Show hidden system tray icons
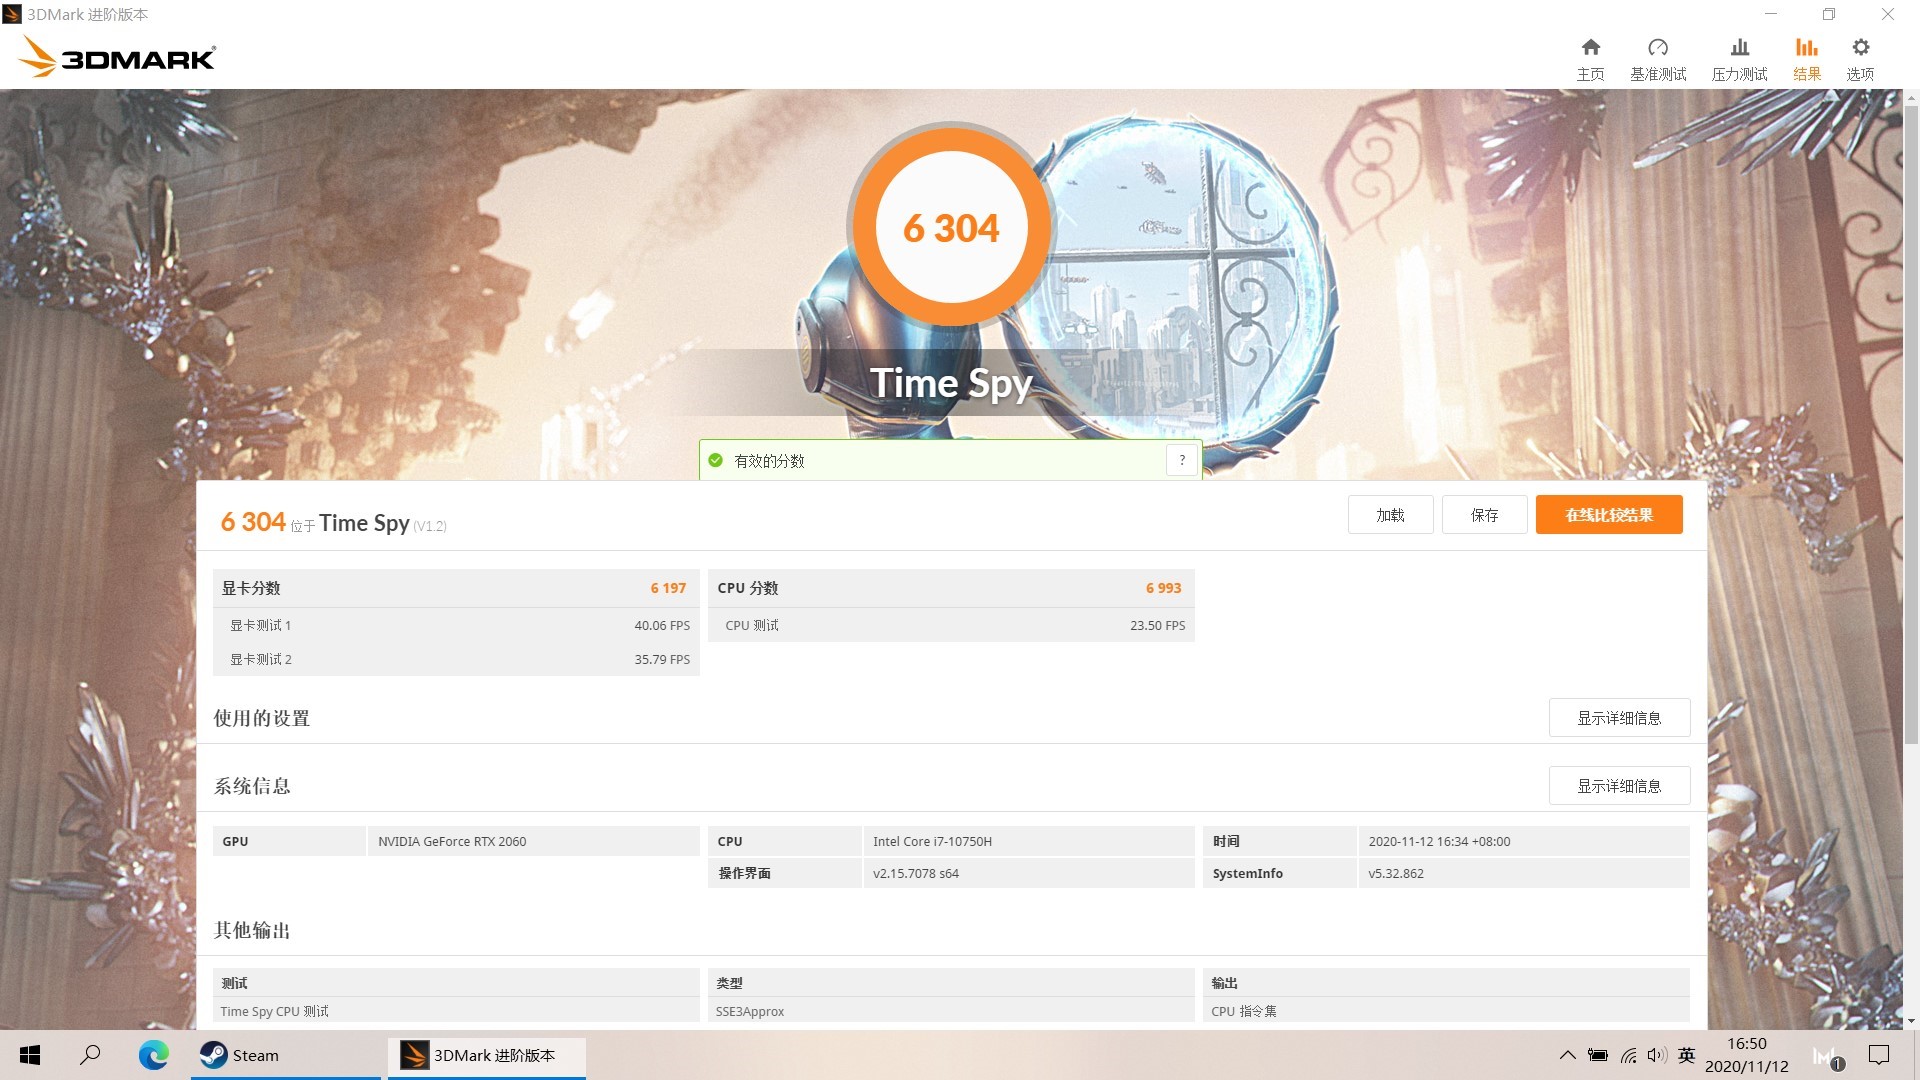The image size is (1920, 1080). click(x=1567, y=1055)
